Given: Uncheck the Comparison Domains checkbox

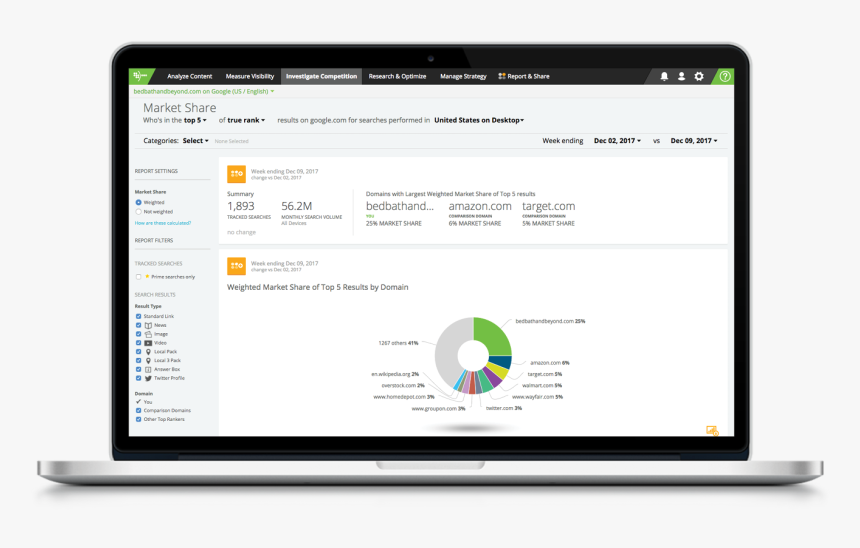Looking at the screenshot, I should click(x=138, y=410).
